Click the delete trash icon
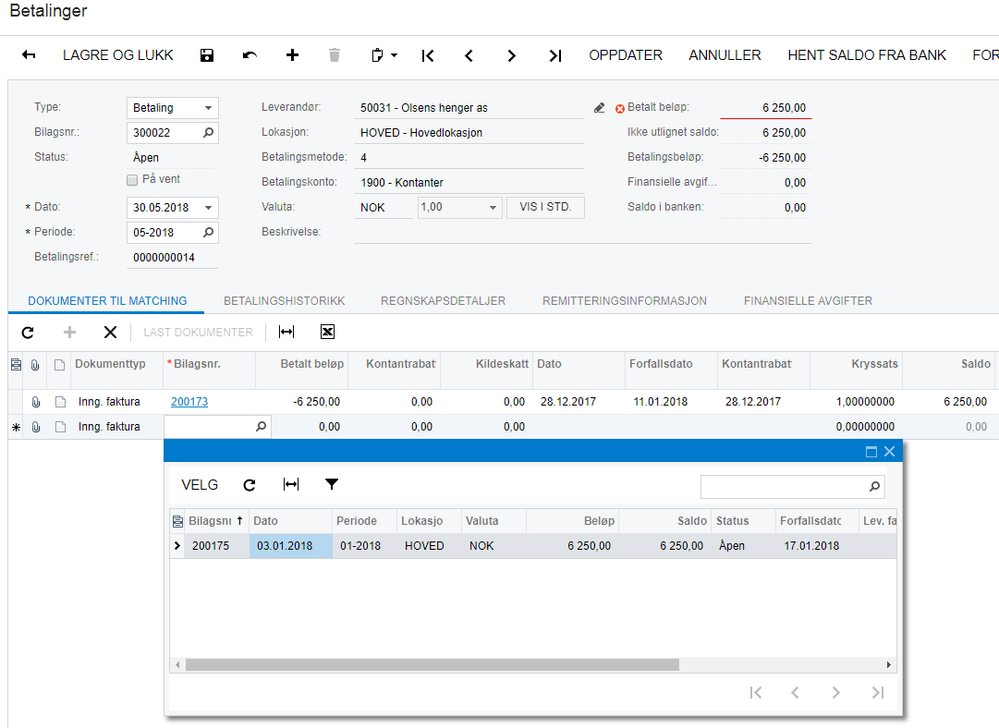Image resolution: width=999 pixels, height=728 pixels. [x=334, y=55]
